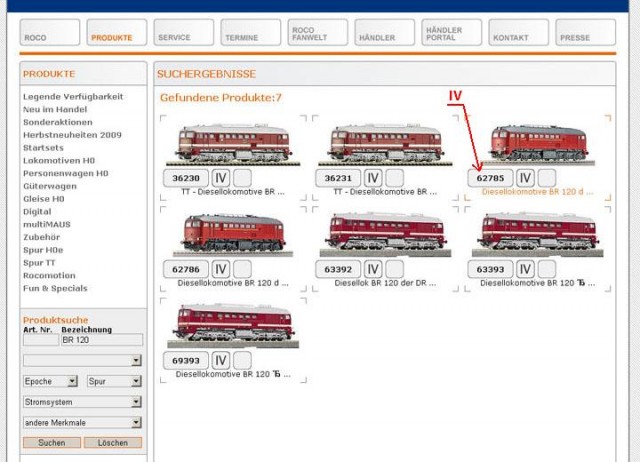The width and height of the screenshot is (640, 462).
Task: Click article number 62786 button
Action: coord(186,269)
